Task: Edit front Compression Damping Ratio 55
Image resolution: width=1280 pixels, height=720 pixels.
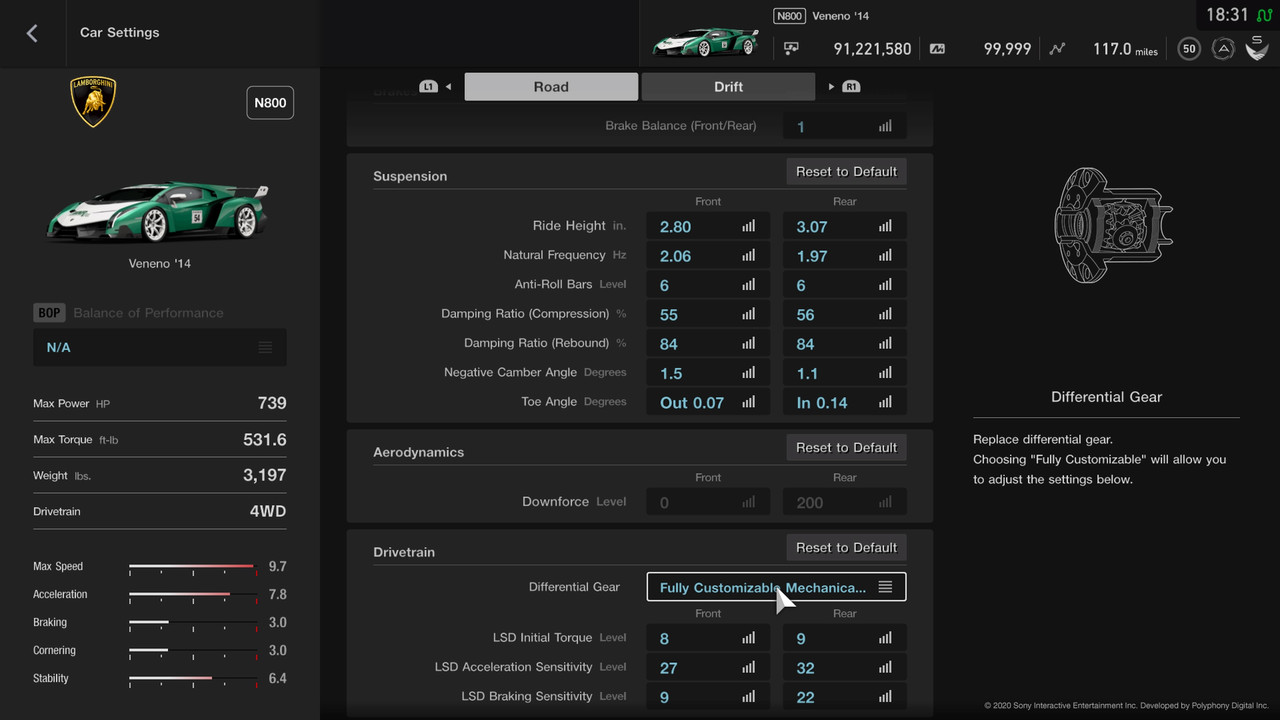Action: (x=708, y=314)
